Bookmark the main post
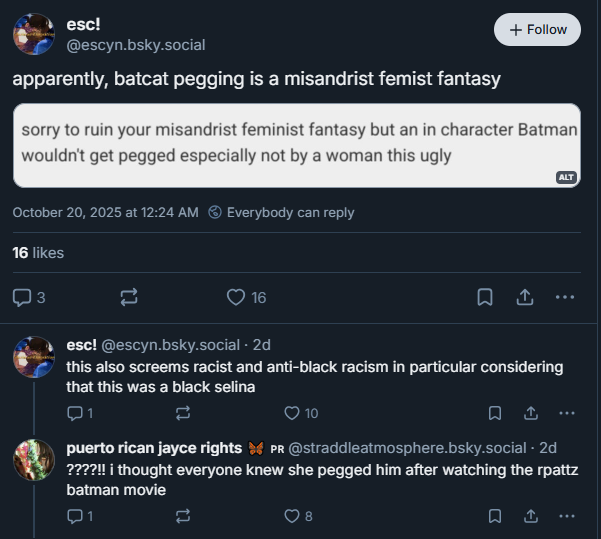The width and height of the screenshot is (601, 539). coord(485,297)
